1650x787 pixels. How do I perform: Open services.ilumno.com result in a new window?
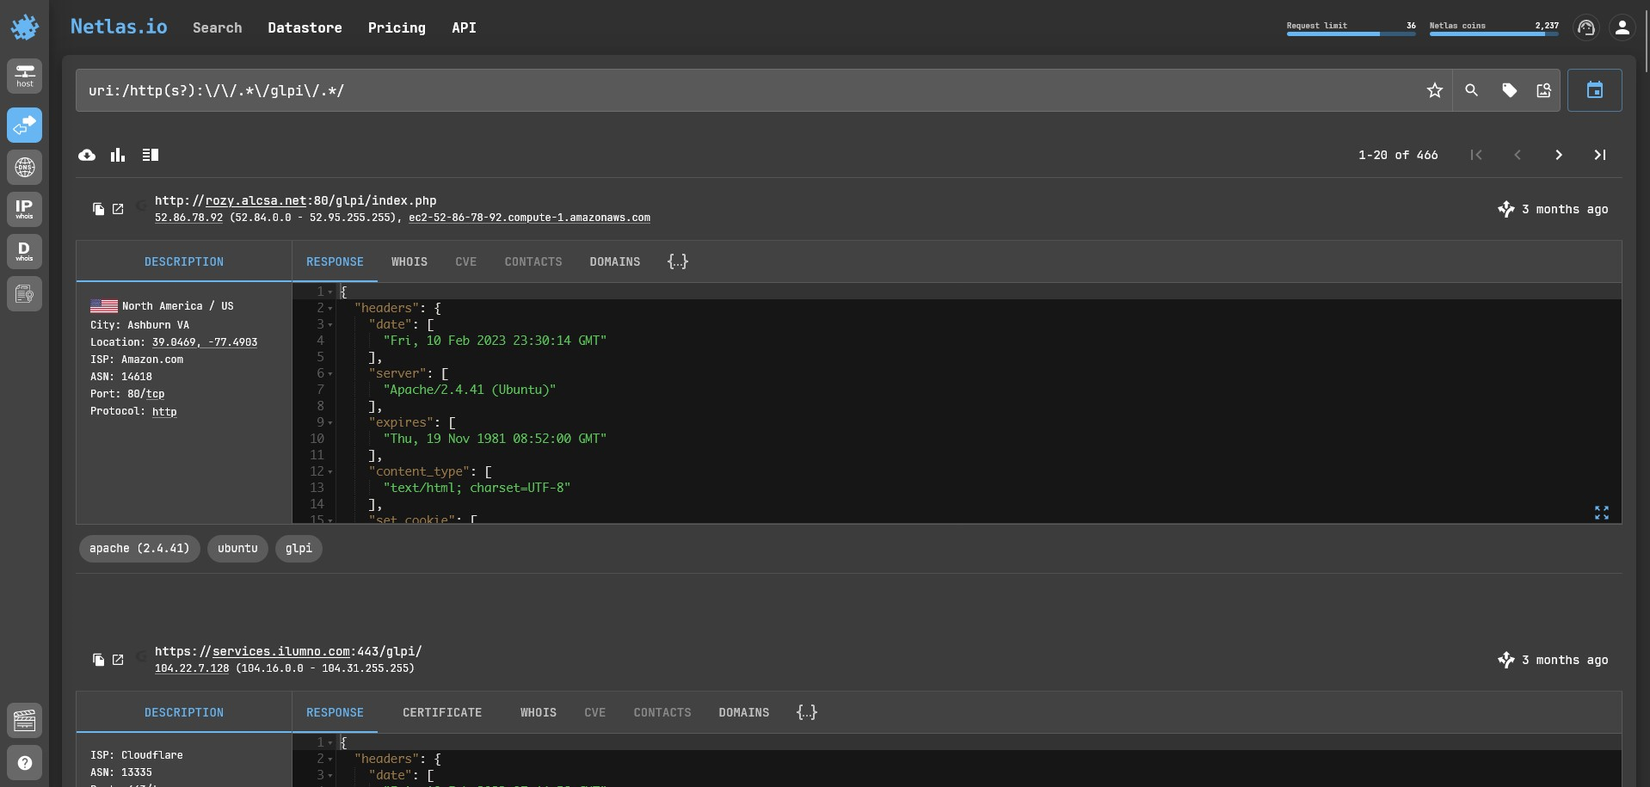(118, 660)
